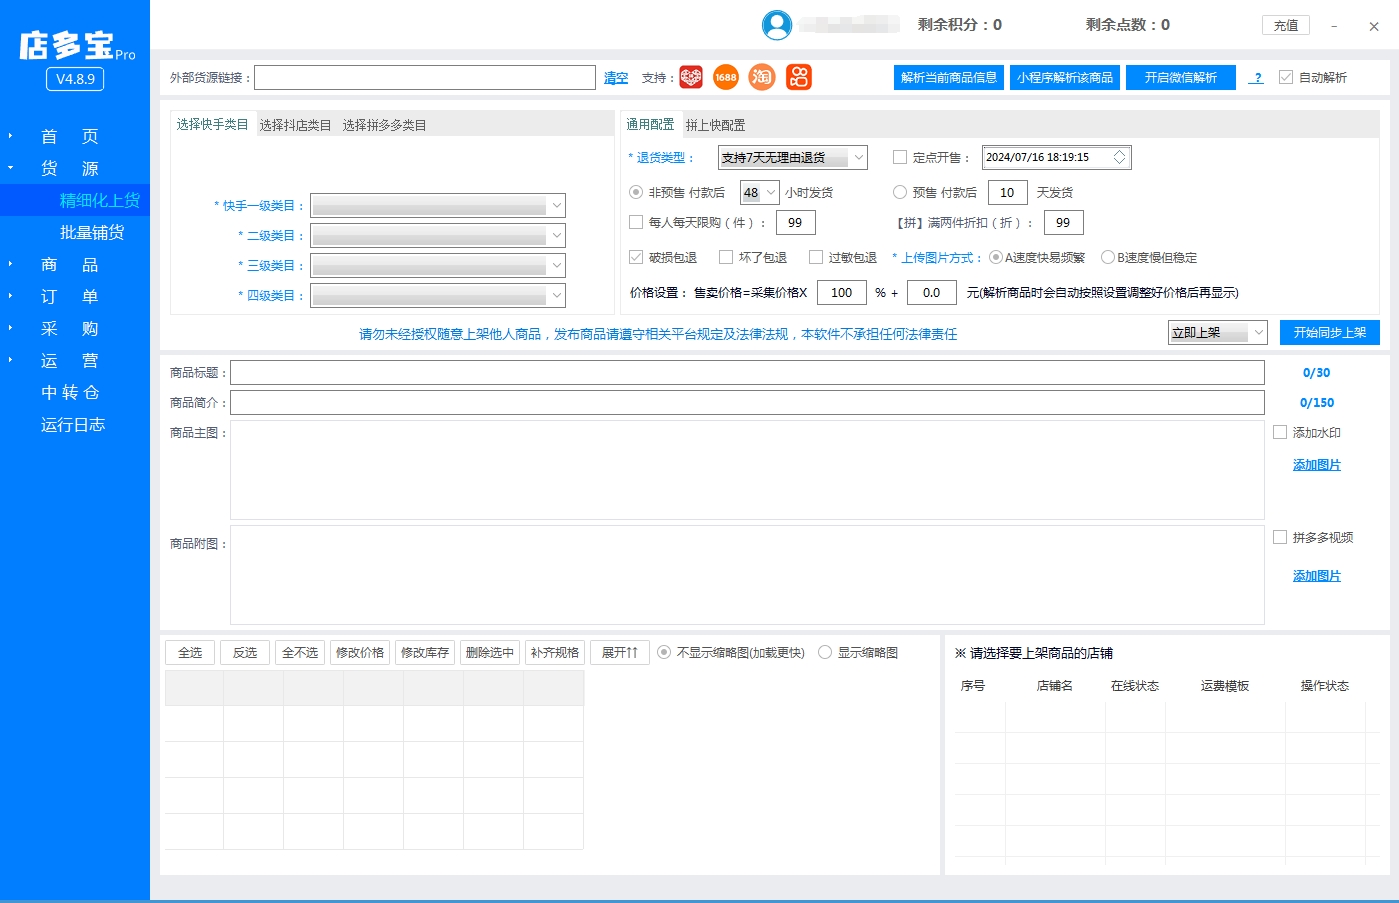Open the 三级类目 dropdown
The image size is (1399, 903).
pyautogui.click(x=438, y=265)
